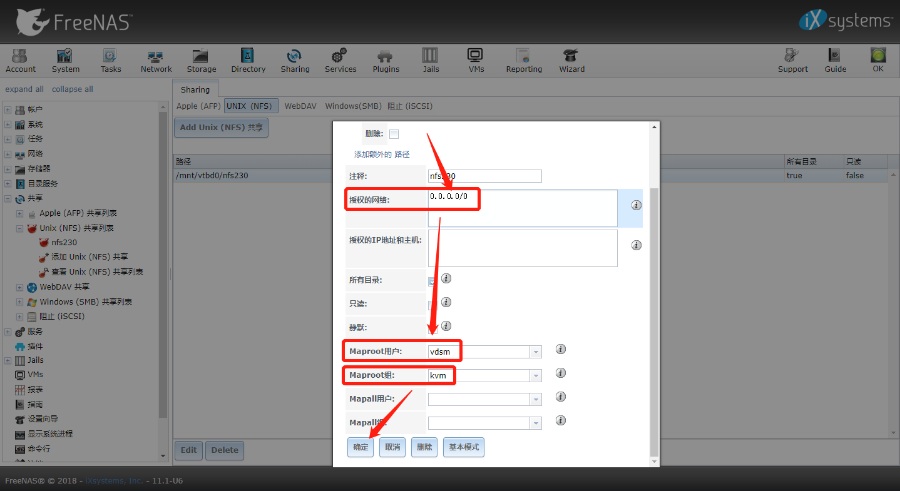Screen dimensions: 900x491
Task: Open the Maproot group dropdown
Action: click(x=536, y=376)
